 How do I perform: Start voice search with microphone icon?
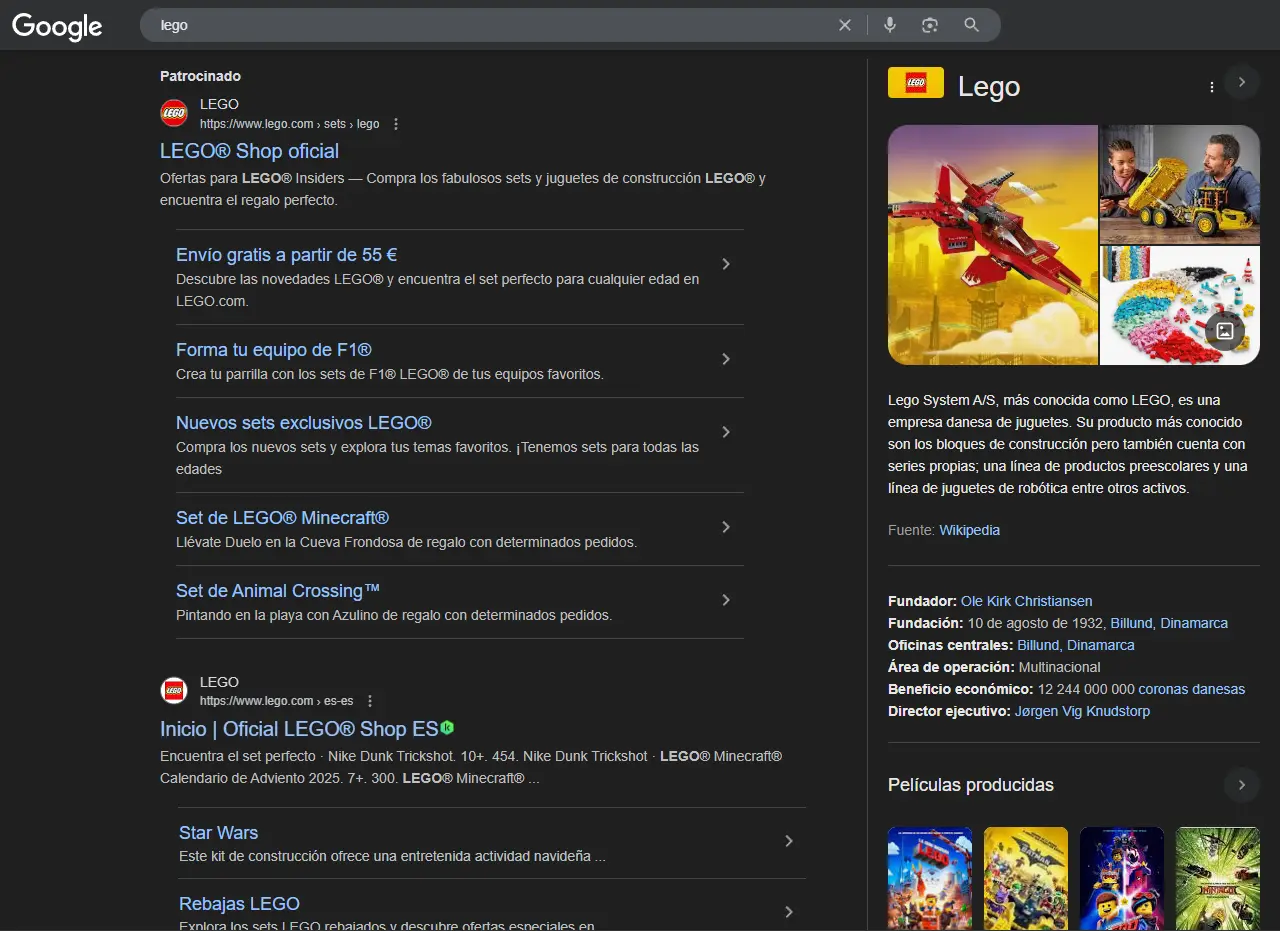coord(890,25)
